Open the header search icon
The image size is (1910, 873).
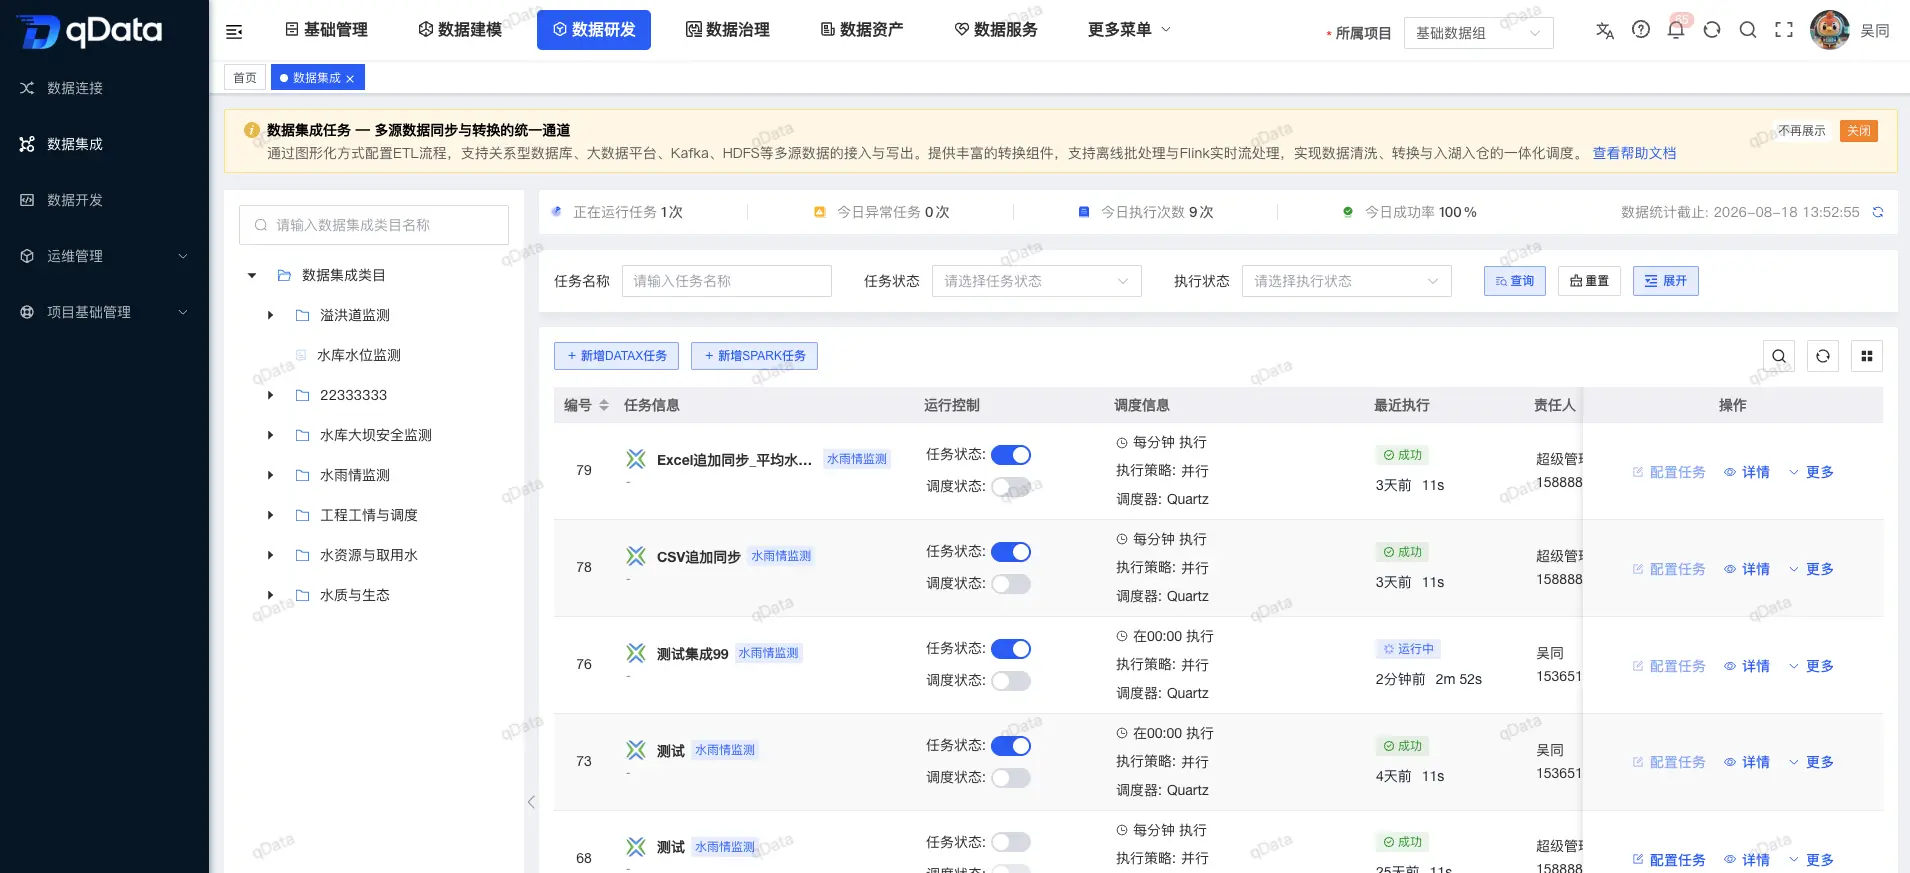click(1748, 30)
